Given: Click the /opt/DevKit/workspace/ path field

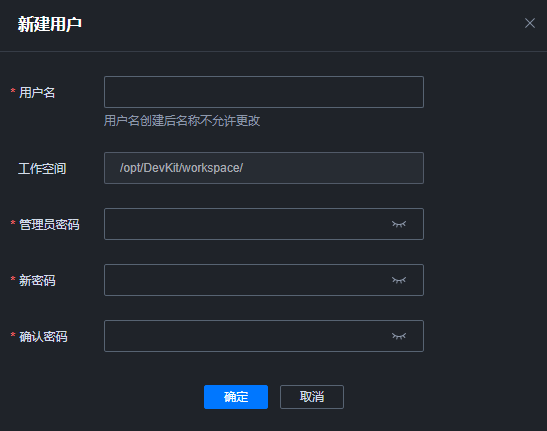Looking at the screenshot, I should [x=264, y=168].
